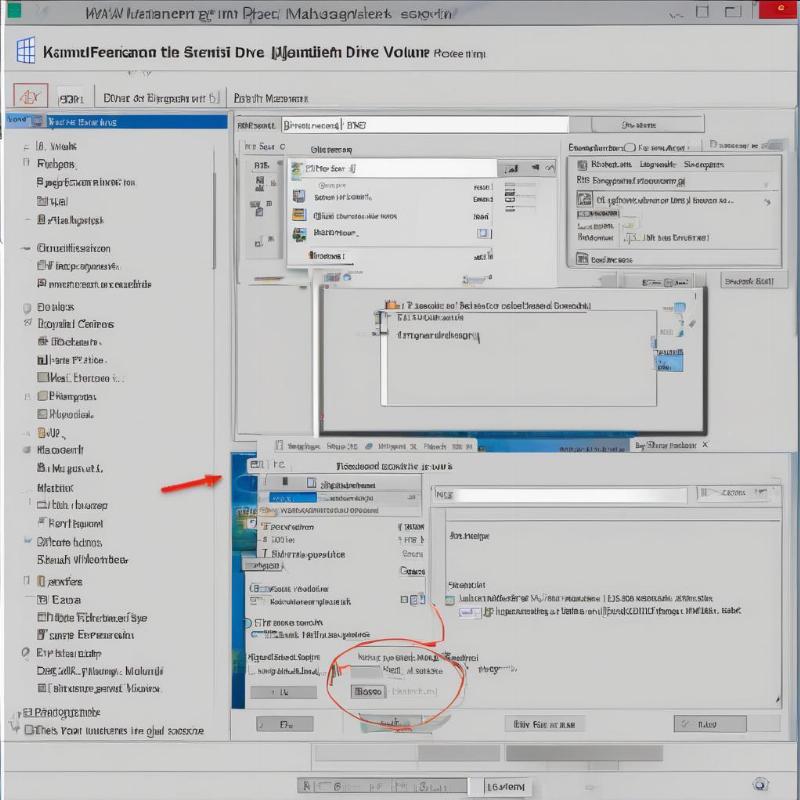Screen dimensions: 800x800
Task: Click the Windows logo icon in the header
Action: 26,51
